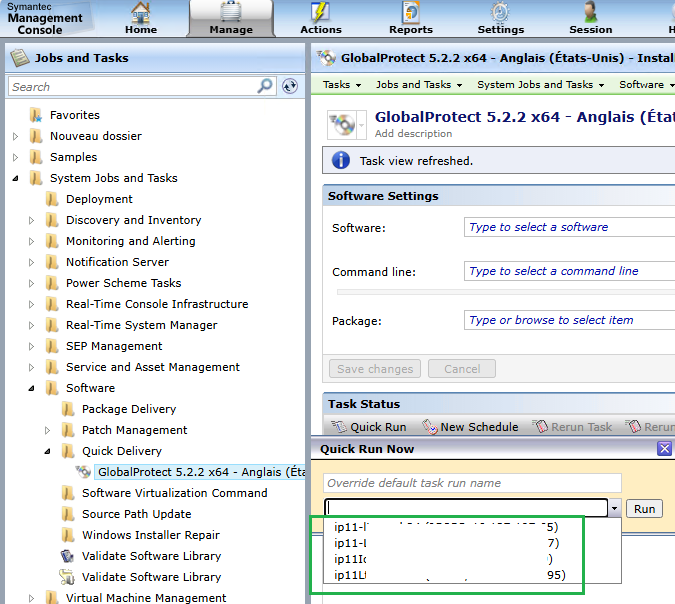Screen dimensions: 675x604
Task: Select the Deployment folder
Action: pyautogui.click(x=99, y=199)
